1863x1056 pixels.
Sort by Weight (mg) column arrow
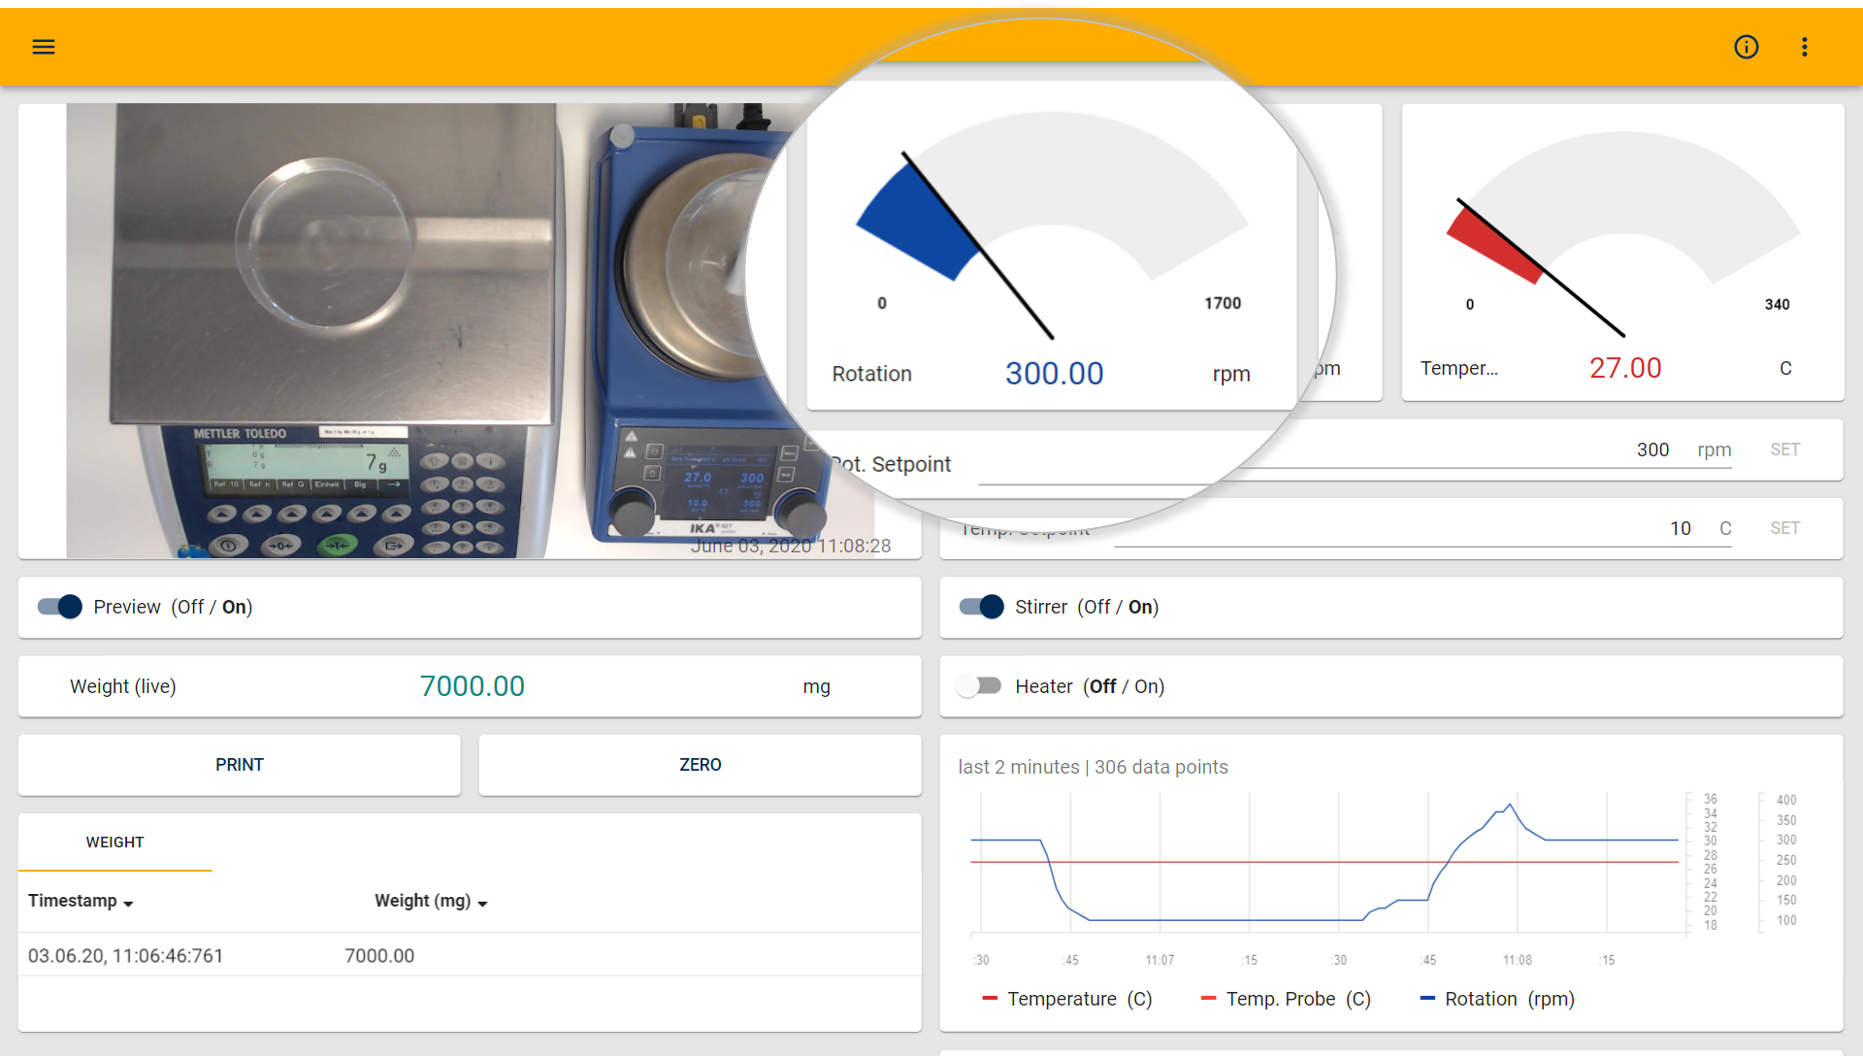[x=483, y=903]
